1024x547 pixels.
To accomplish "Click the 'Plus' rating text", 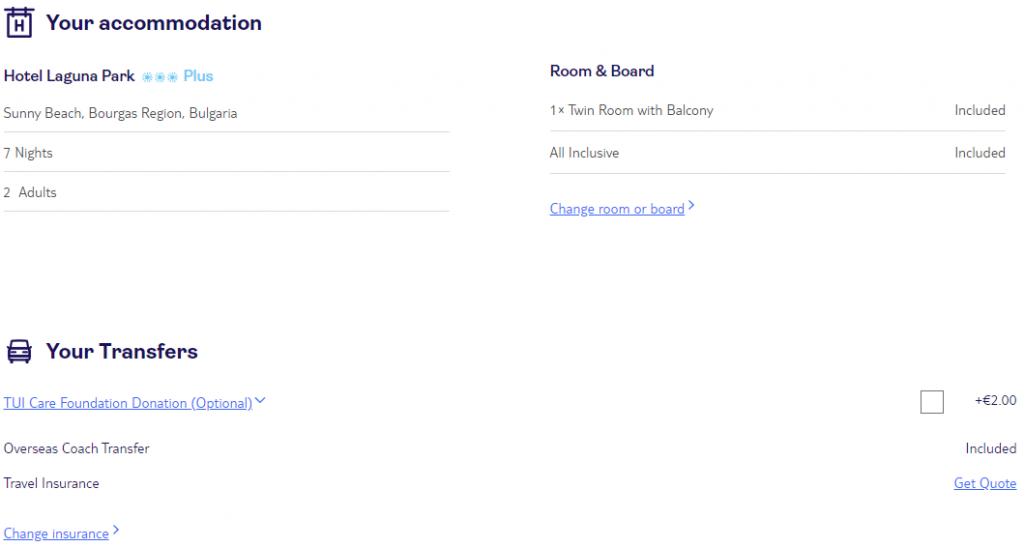I will pos(198,76).
